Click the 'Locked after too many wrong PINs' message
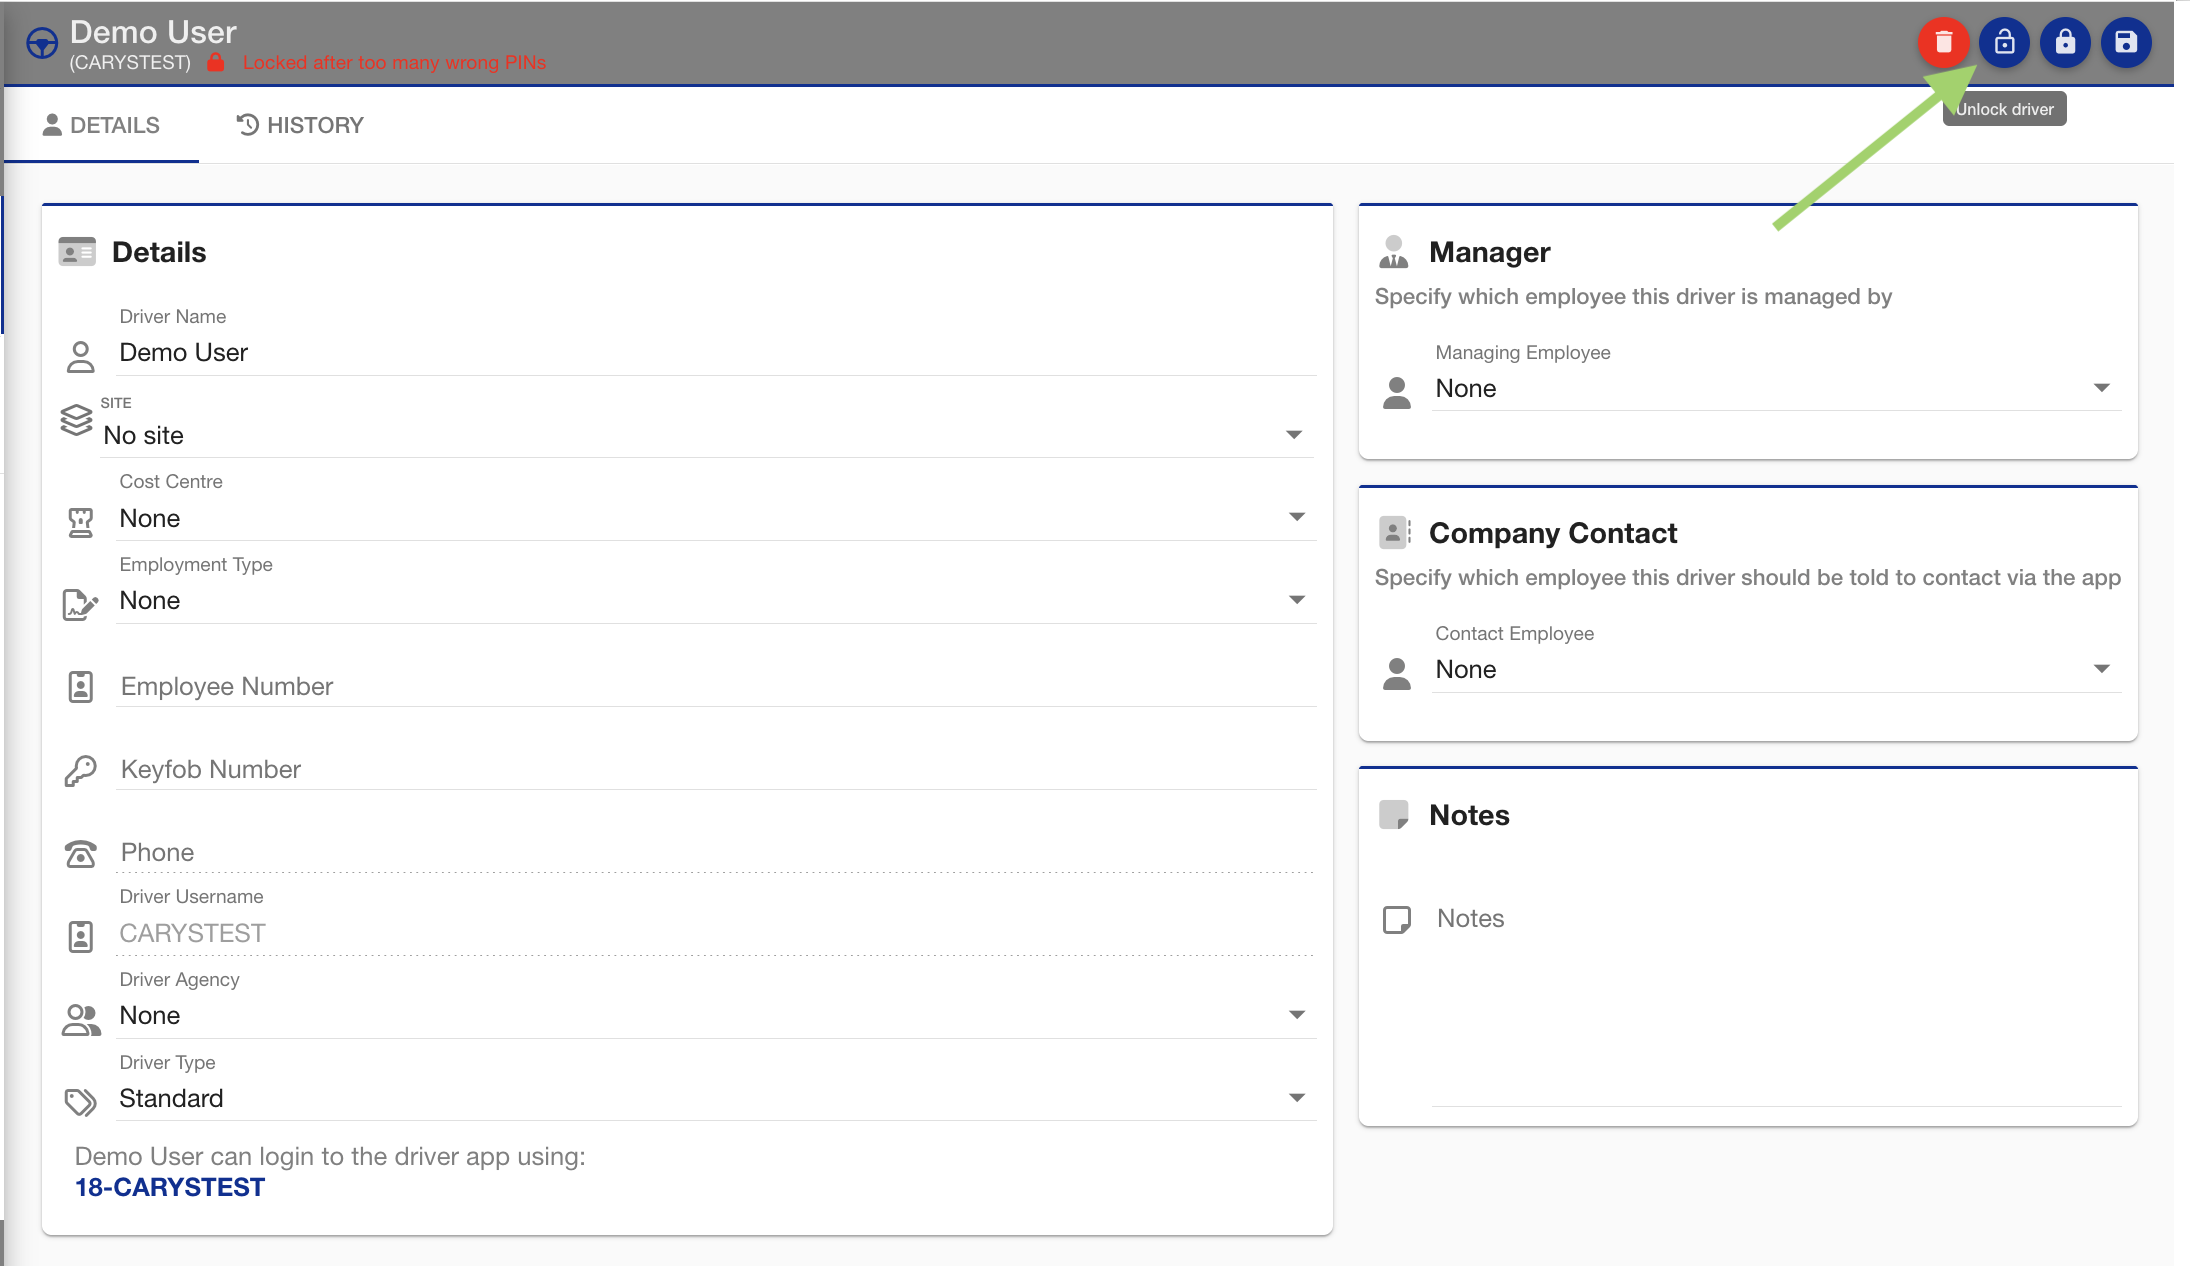This screenshot has width=2190, height=1266. click(394, 62)
